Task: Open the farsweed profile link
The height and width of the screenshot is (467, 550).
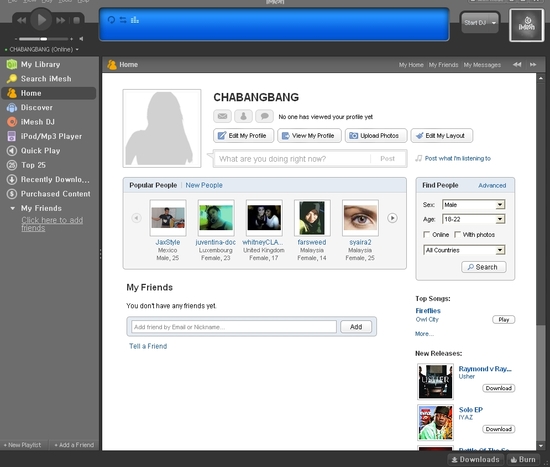Action: click(x=311, y=242)
